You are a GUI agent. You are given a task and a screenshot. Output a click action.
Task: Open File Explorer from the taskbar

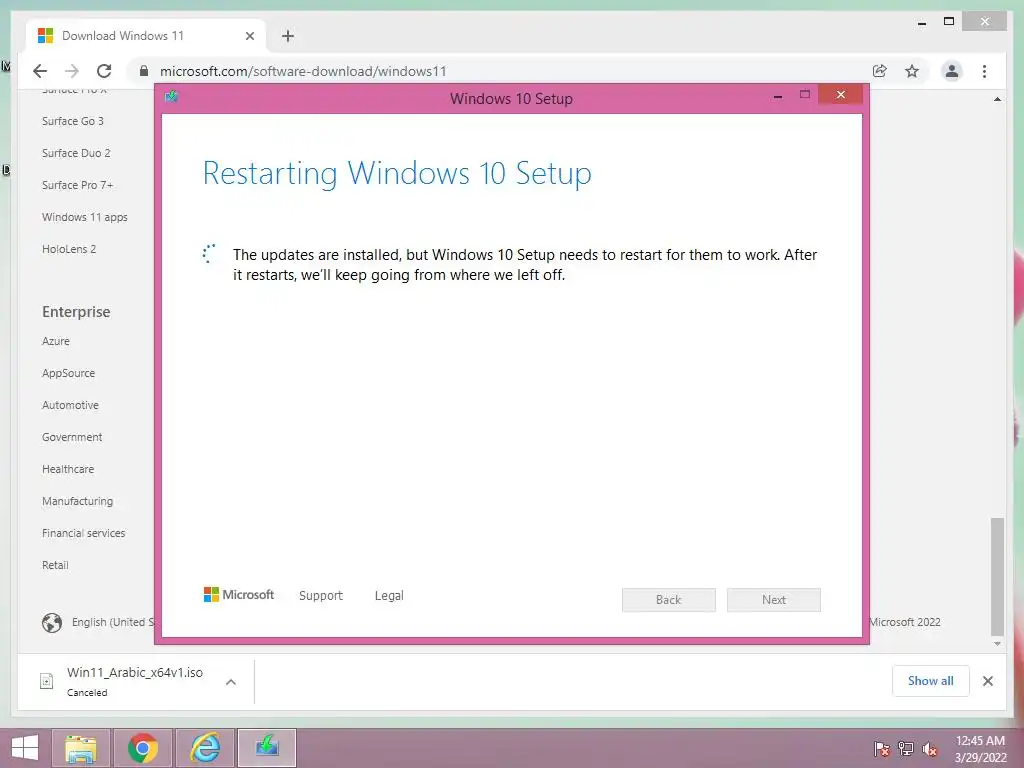click(81, 748)
